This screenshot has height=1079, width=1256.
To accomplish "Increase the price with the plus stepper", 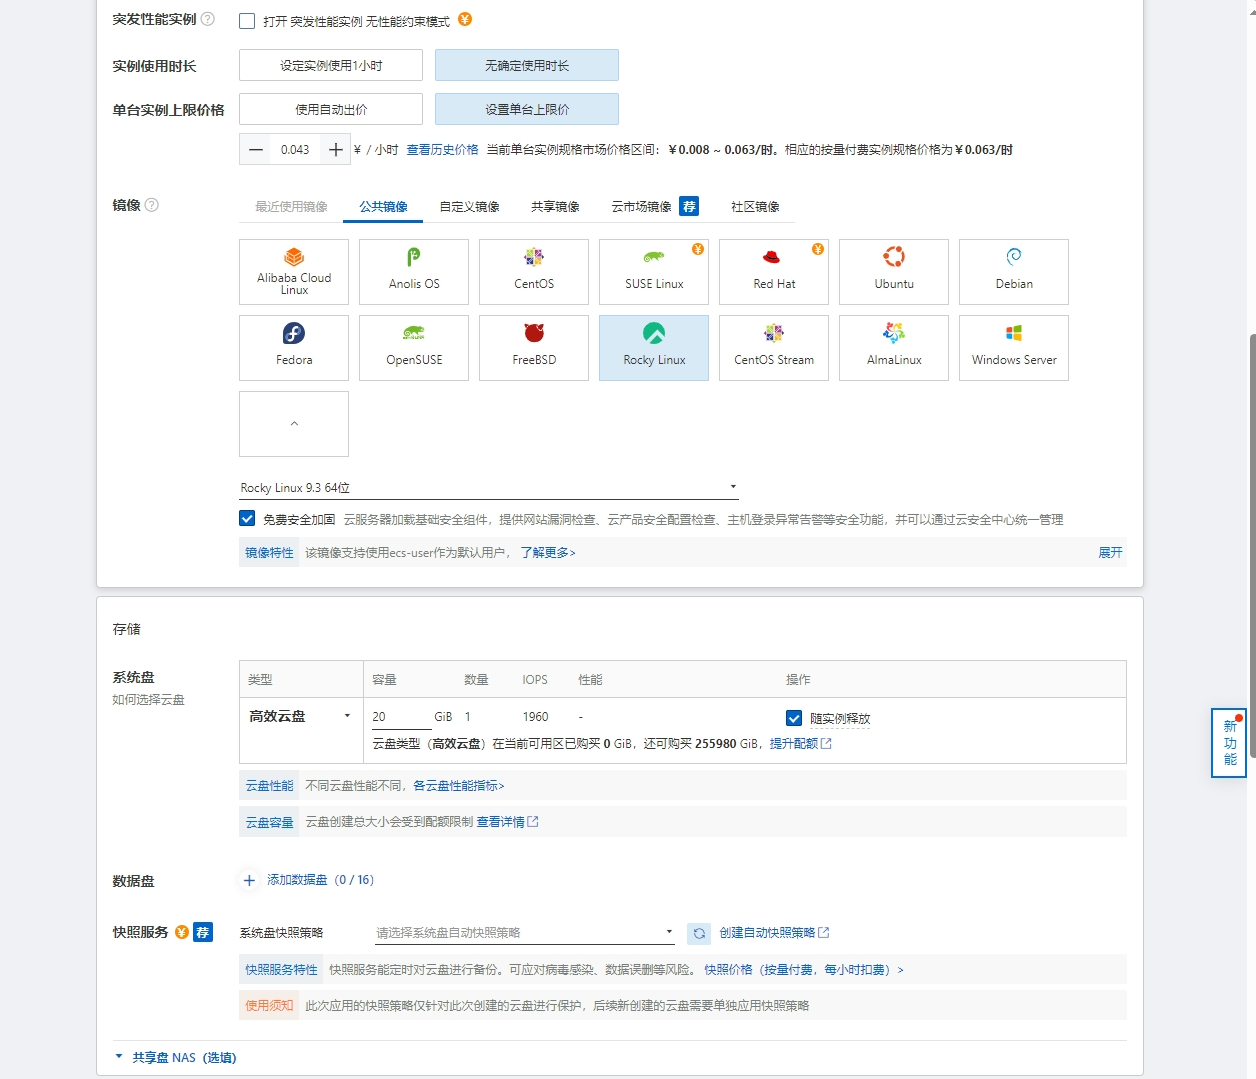I will point(336,150).
